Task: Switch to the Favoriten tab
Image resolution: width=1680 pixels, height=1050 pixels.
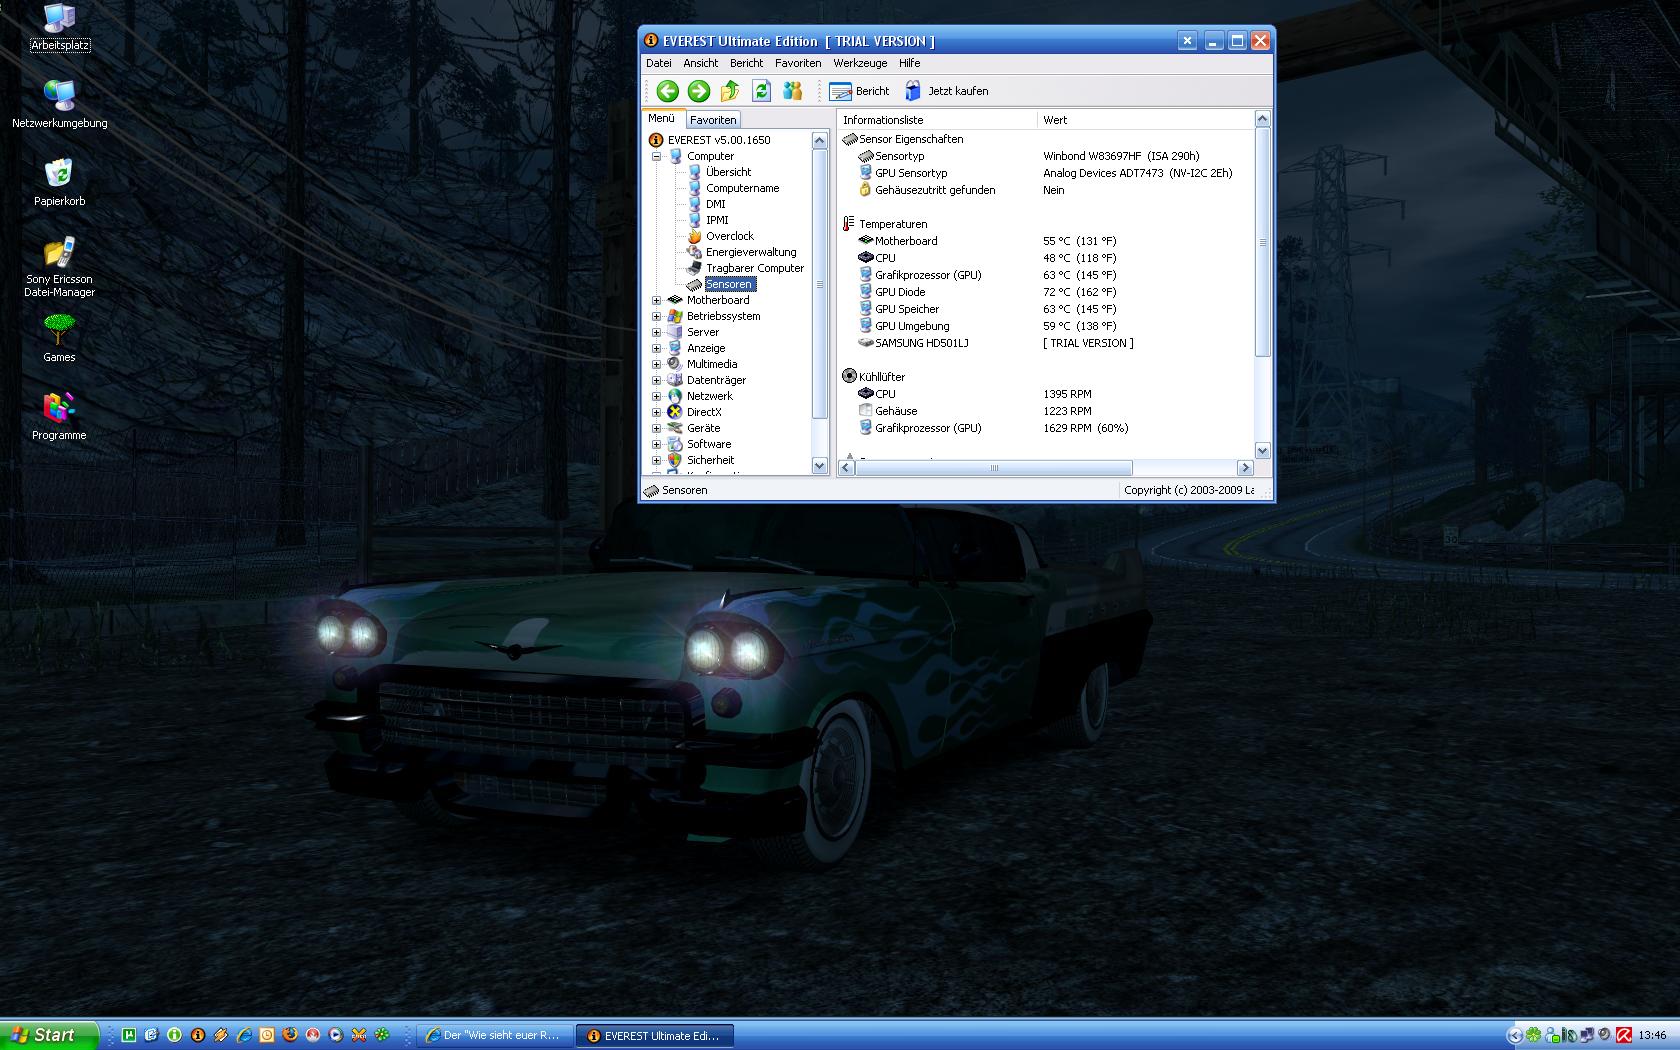Action: pos(713,120)
